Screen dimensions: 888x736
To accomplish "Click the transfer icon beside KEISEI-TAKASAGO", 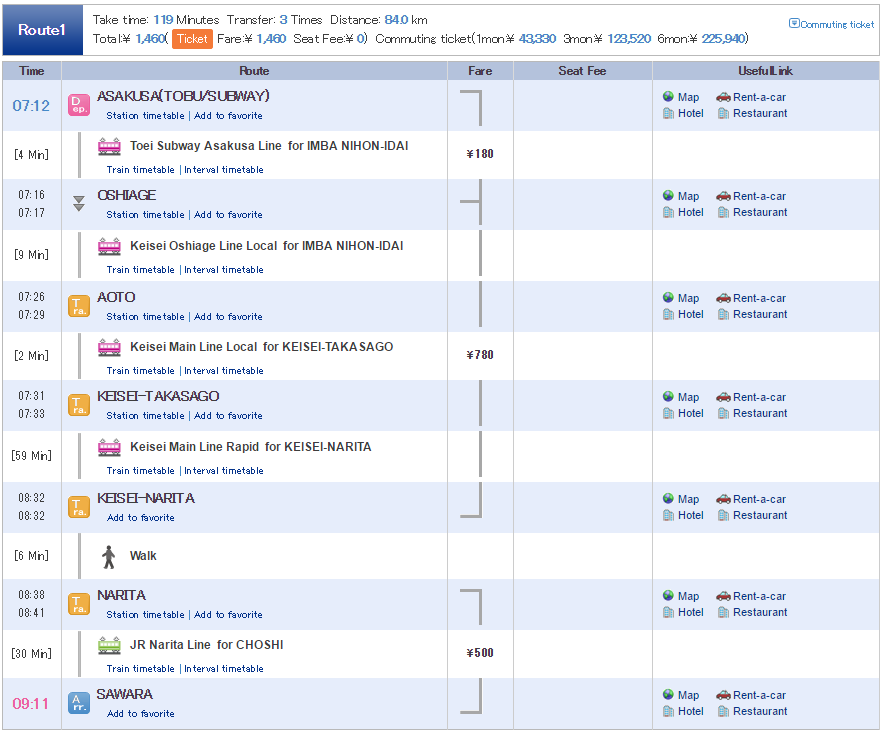I will tap(79, 405).
